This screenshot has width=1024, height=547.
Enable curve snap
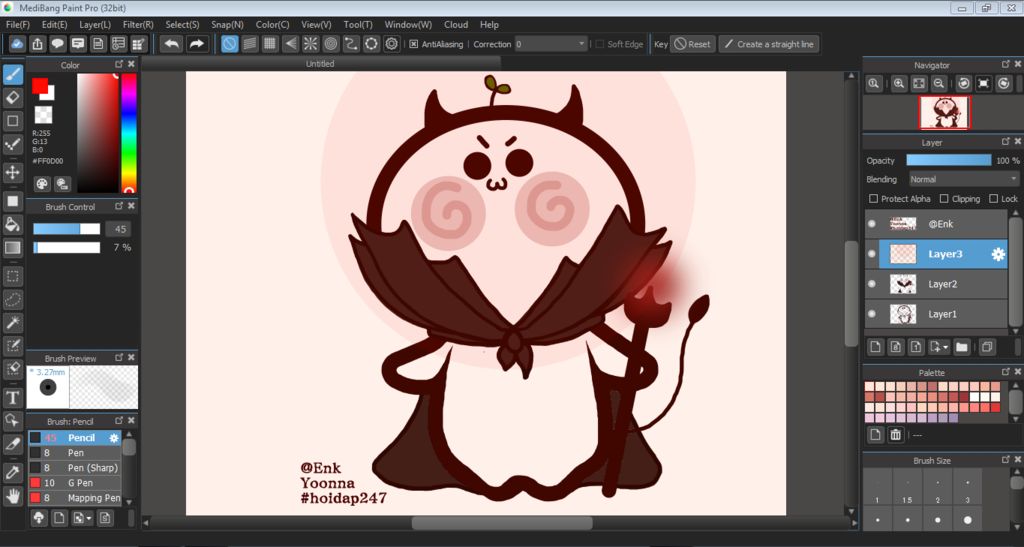click(351, 44)
